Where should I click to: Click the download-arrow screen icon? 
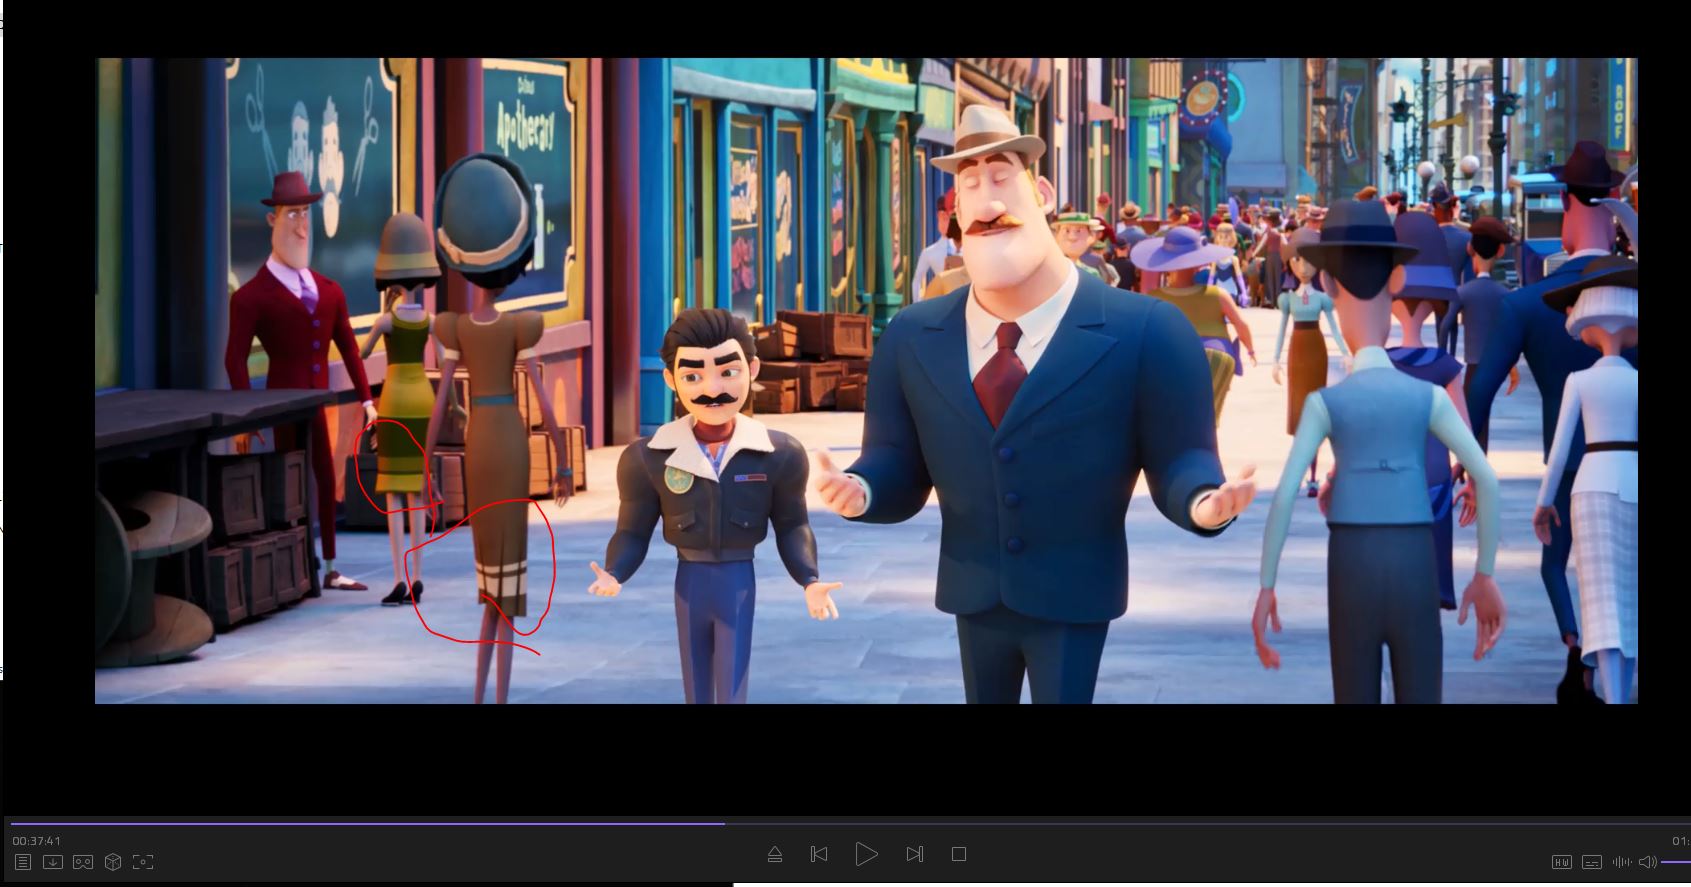click(x=53, y=862)
